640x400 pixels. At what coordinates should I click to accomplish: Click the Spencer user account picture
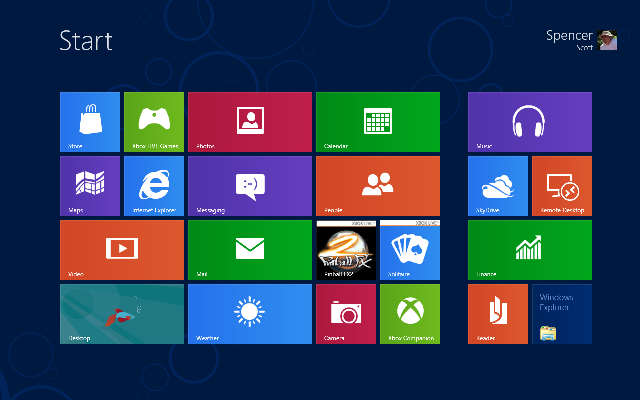pyautogui.click(x=608, y=39)
